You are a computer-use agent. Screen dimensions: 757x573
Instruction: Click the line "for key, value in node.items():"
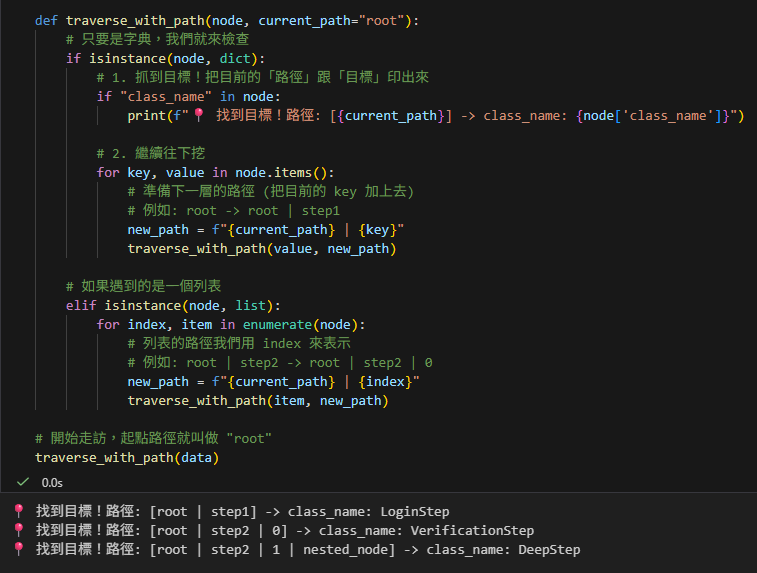215,172
